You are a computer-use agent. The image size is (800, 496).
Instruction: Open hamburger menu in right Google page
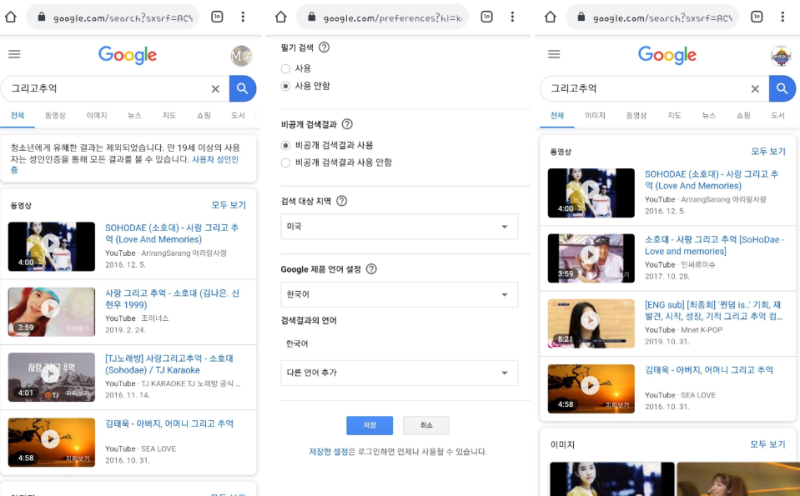point(554,54)
